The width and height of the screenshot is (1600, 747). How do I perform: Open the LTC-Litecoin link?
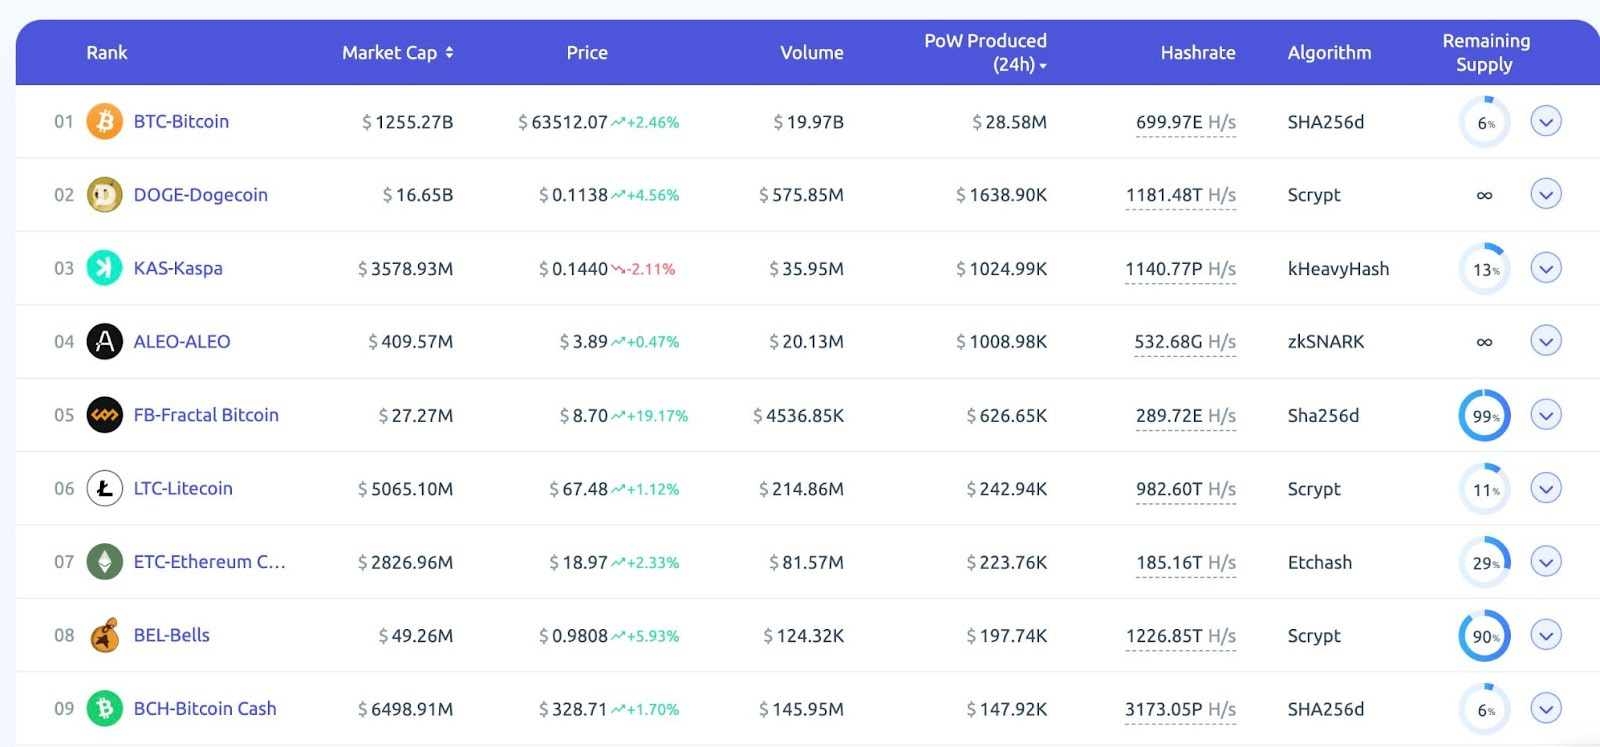pos(183,488)
